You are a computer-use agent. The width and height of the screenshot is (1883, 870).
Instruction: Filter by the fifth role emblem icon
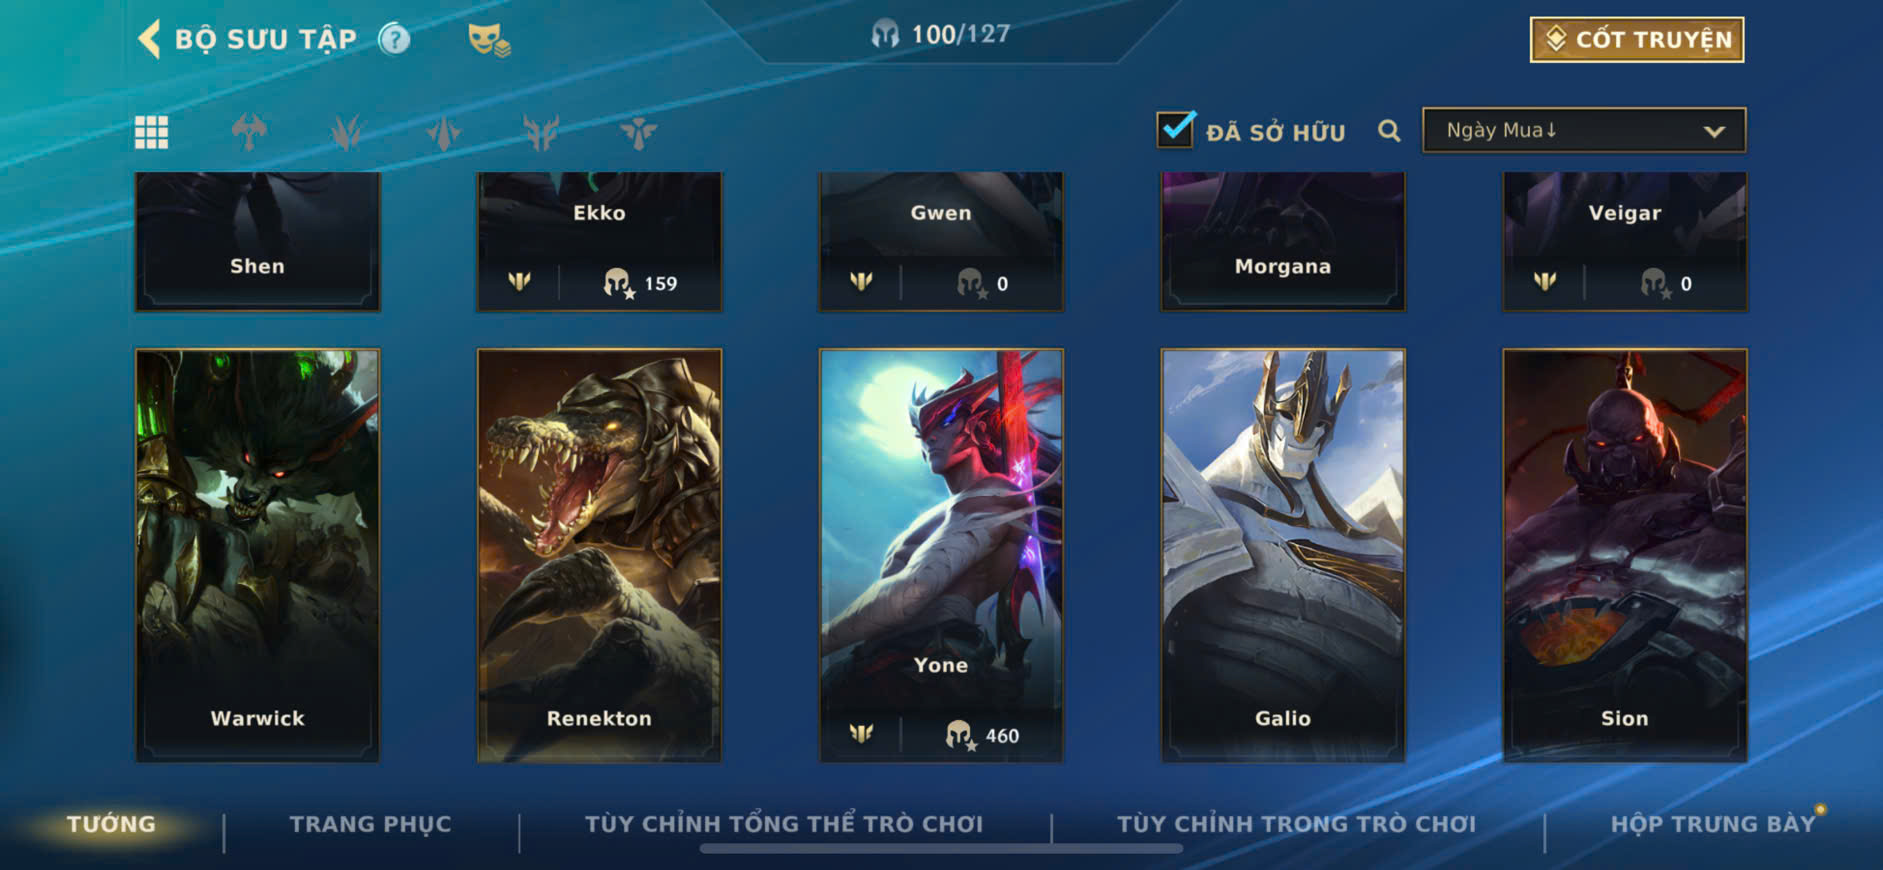click(638, 132)
